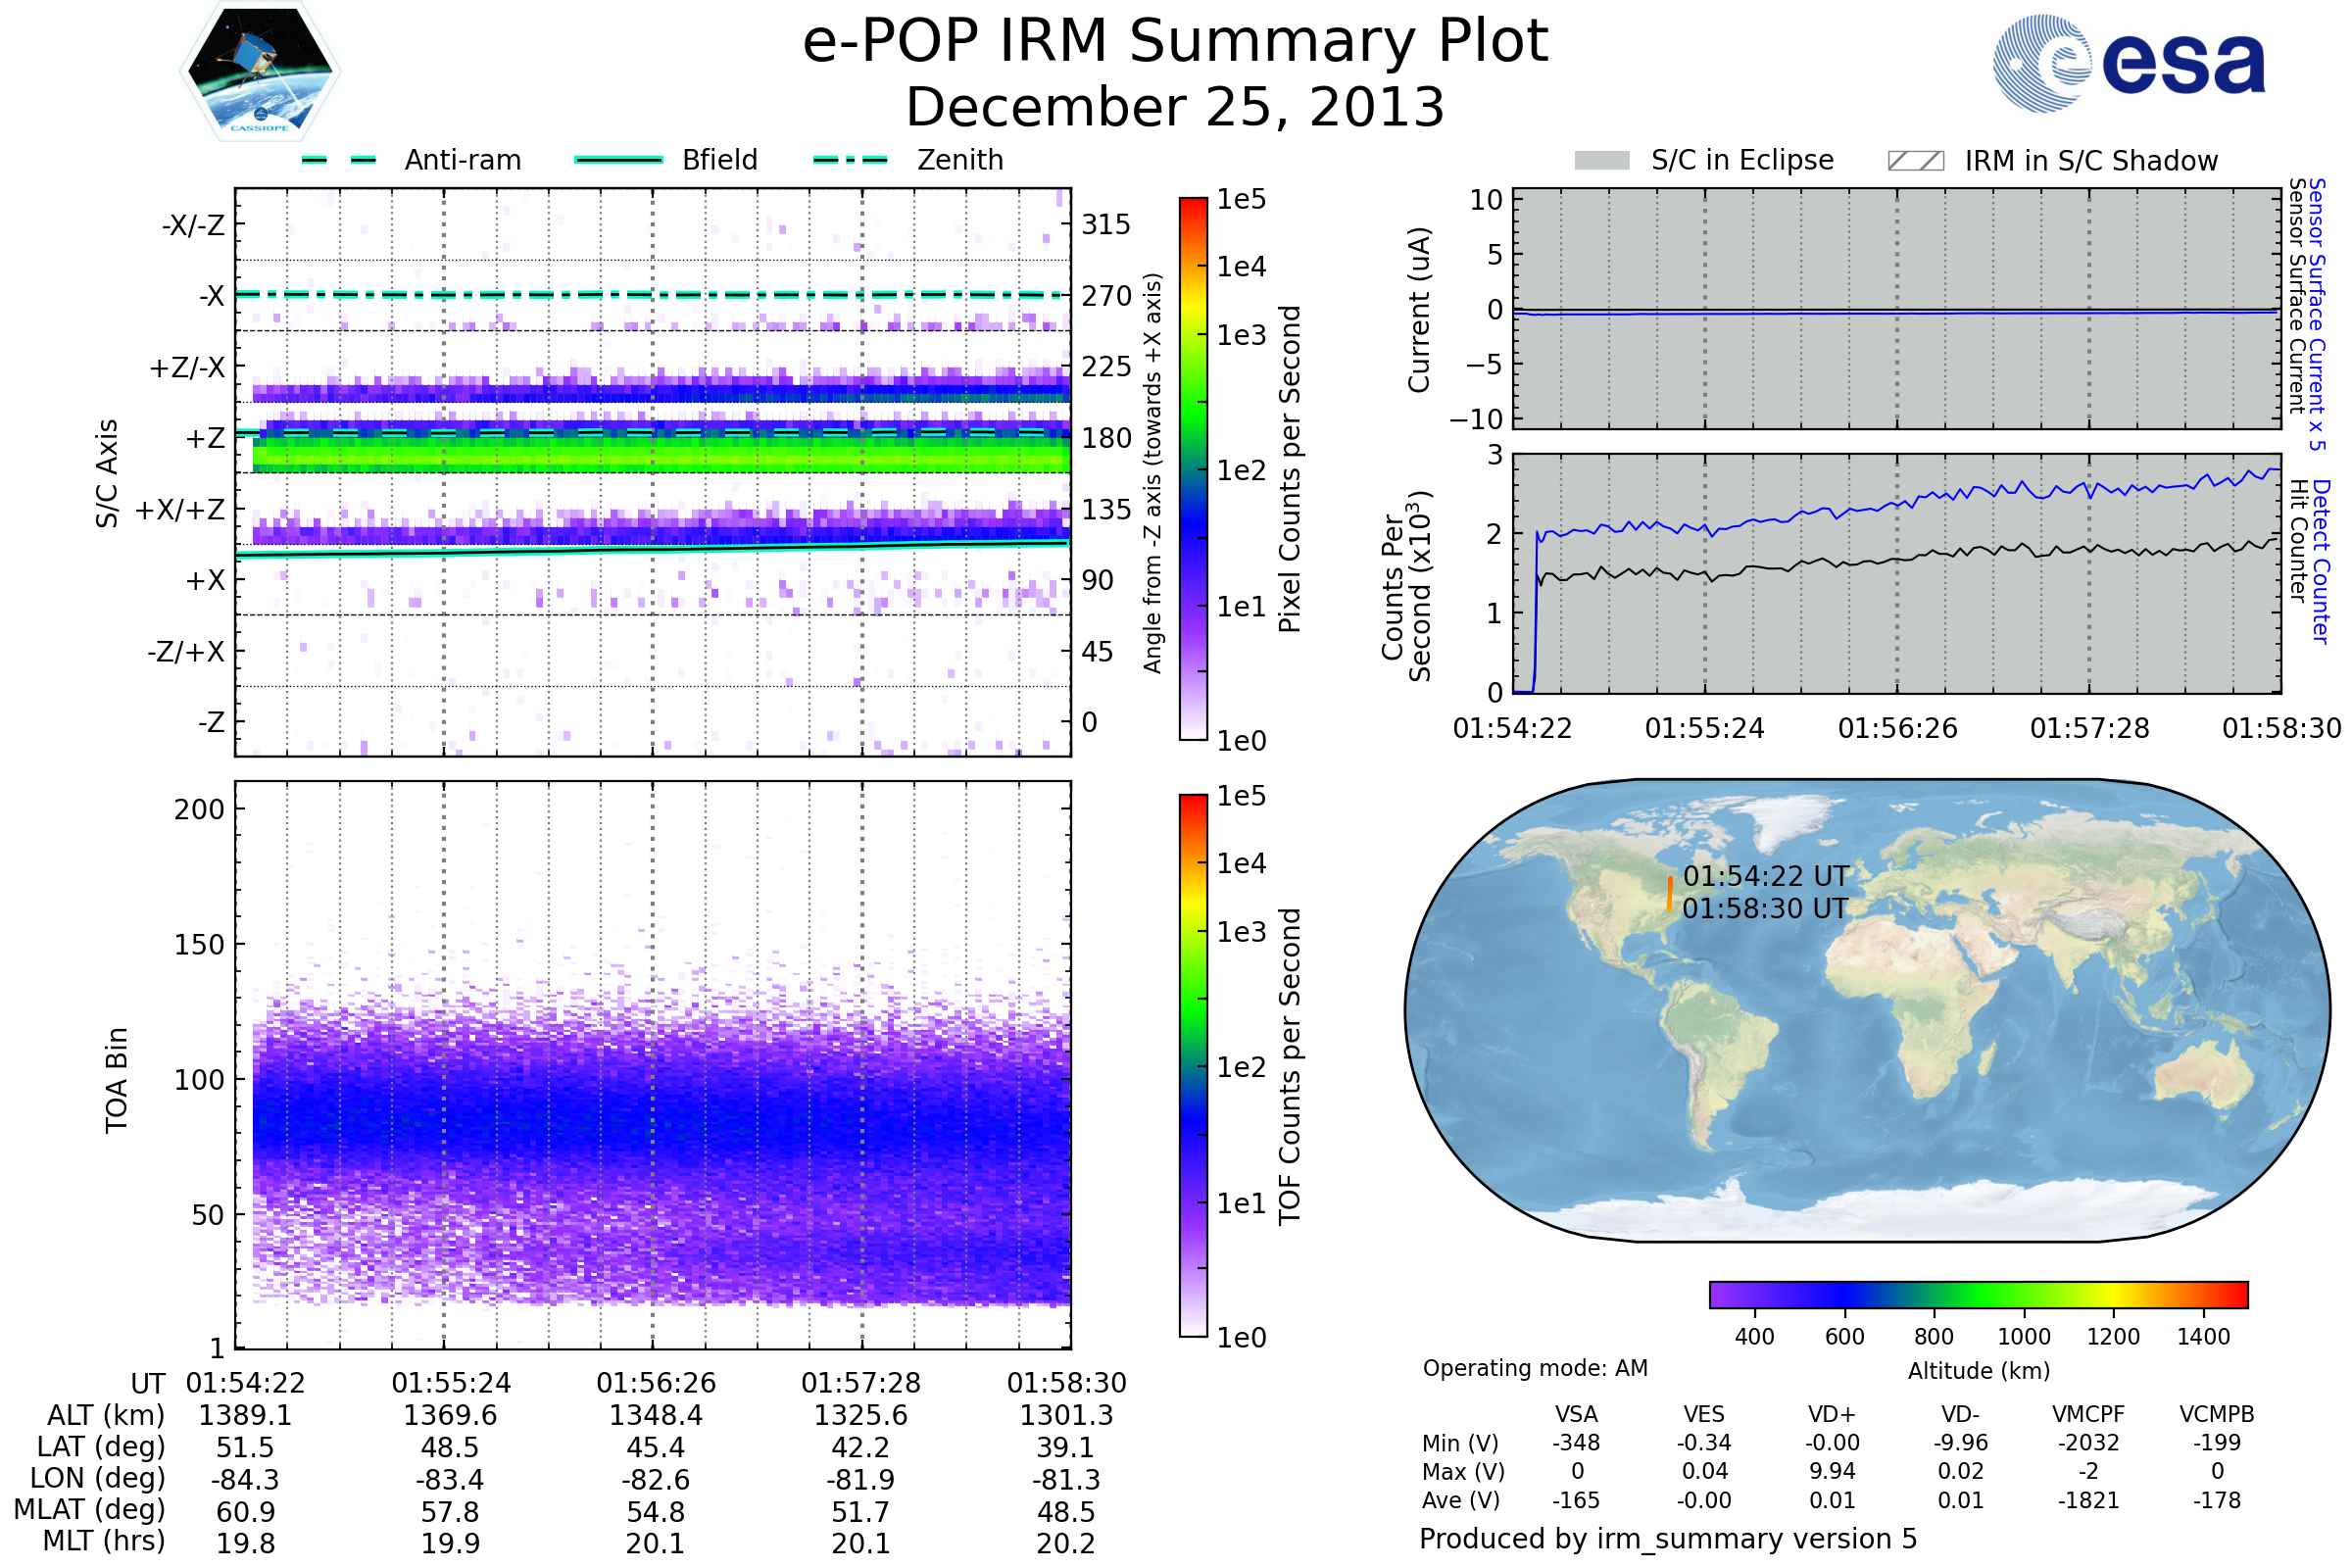Screen dimensions: 2352x1568
Task: Click the 01:54:22 UT label on the map
Action: click(x=1765, y=876)
